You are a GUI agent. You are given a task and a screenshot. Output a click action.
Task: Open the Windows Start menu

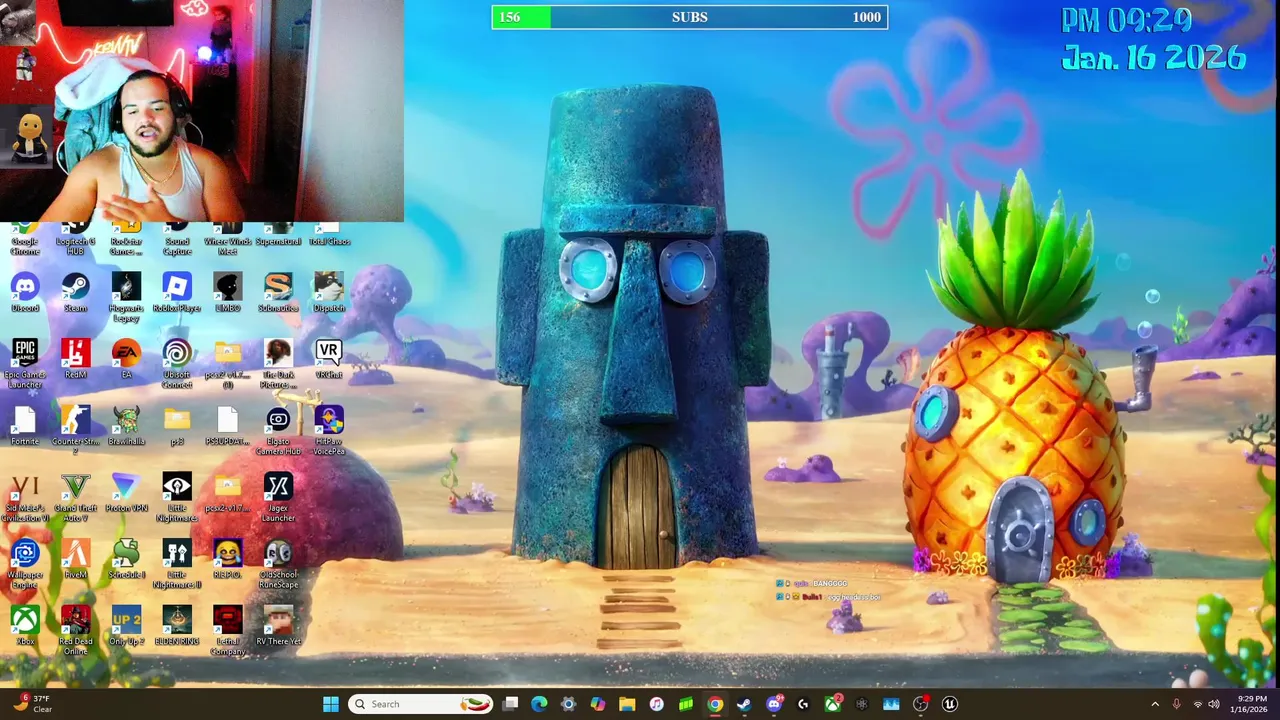[330, 704]
